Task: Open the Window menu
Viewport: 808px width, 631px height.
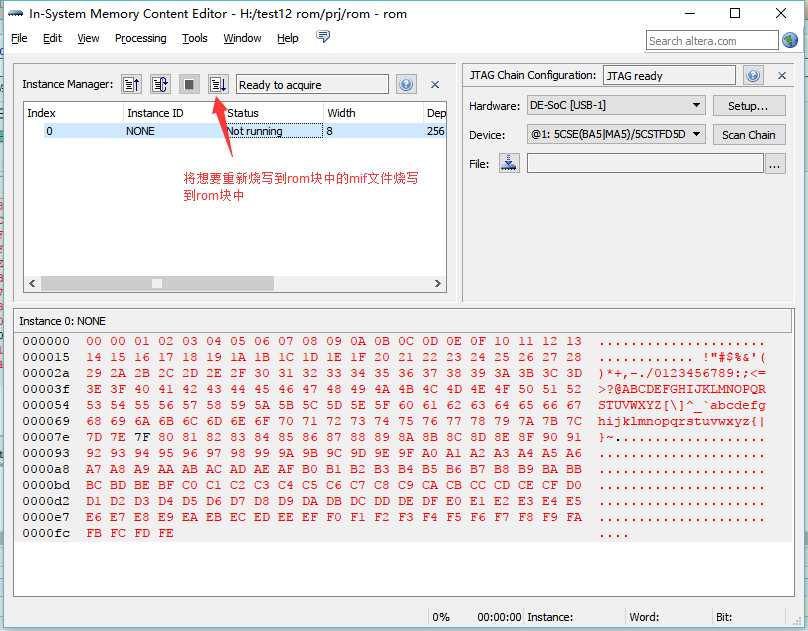Action: (x=242, y=38)
